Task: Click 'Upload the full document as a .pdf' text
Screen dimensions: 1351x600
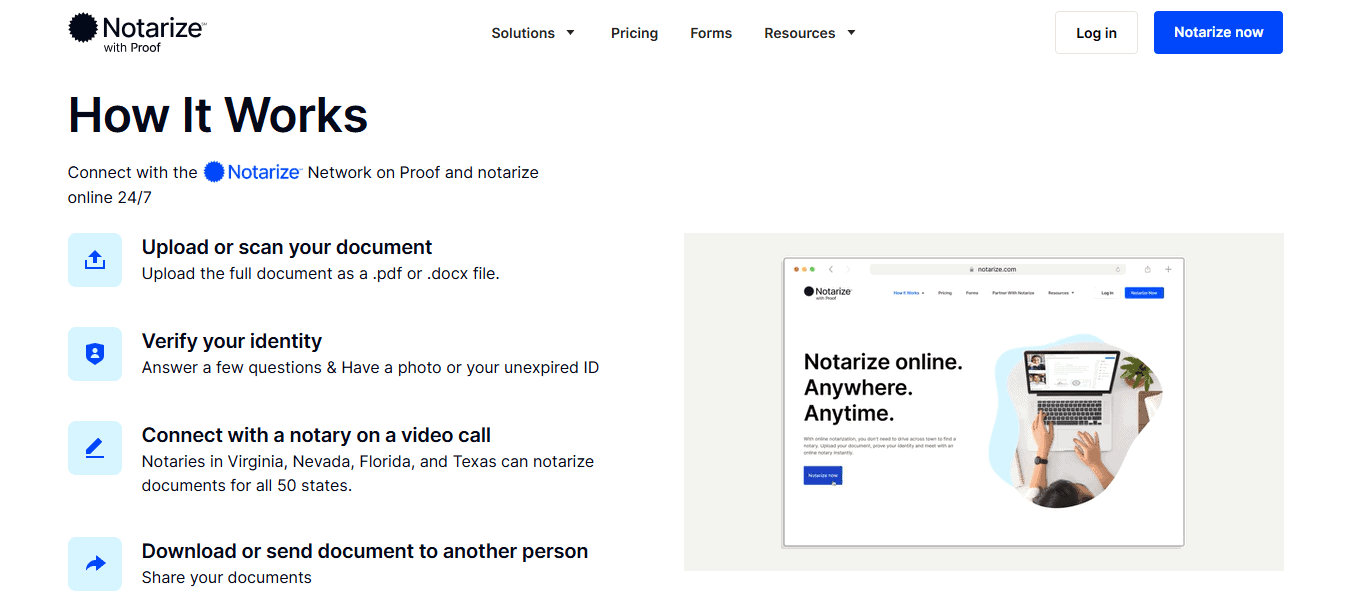Action: [x=321, y=273]
